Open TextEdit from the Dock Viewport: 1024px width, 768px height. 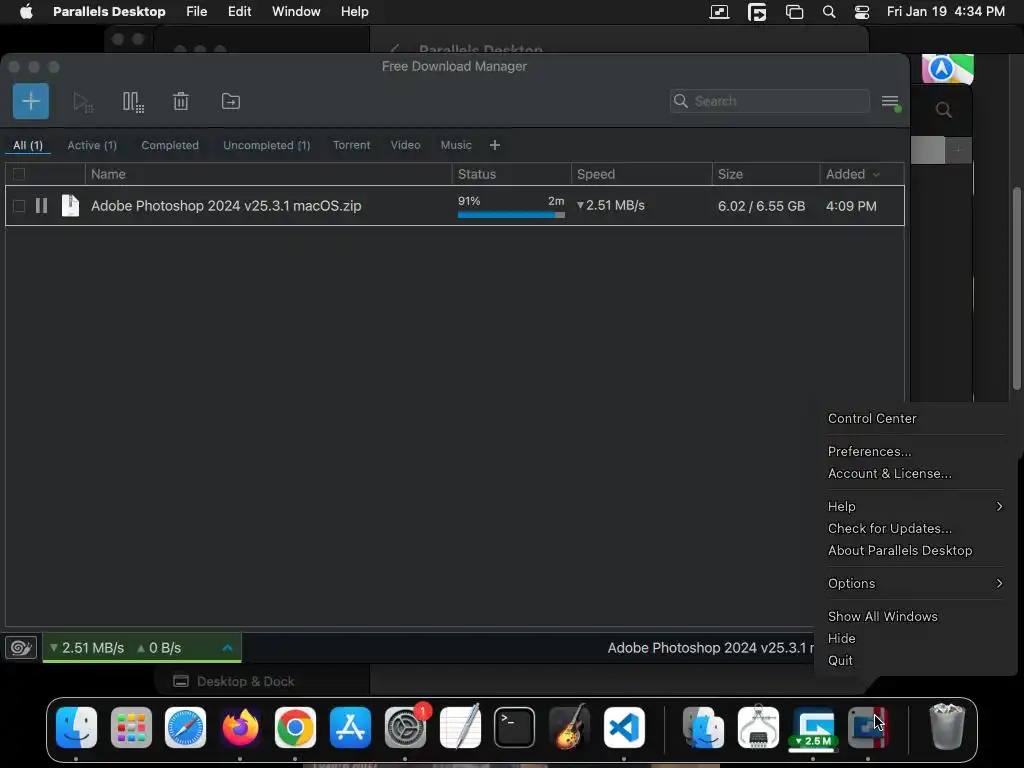[460, 727]
